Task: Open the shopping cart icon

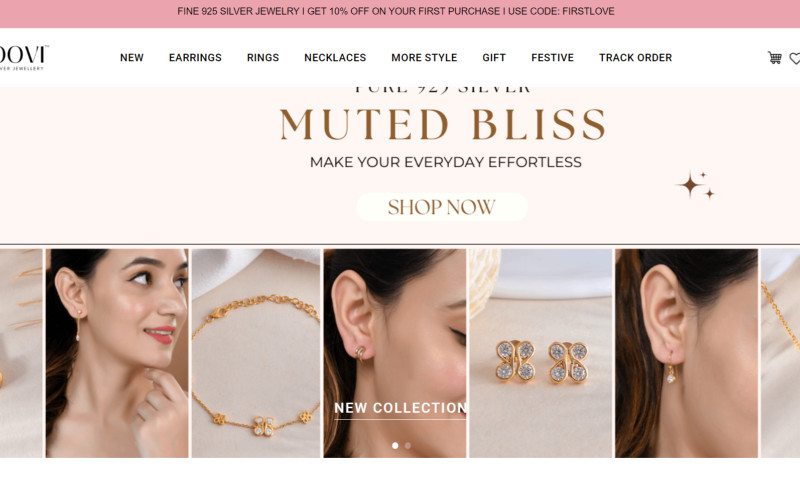Action: point(774,58)
